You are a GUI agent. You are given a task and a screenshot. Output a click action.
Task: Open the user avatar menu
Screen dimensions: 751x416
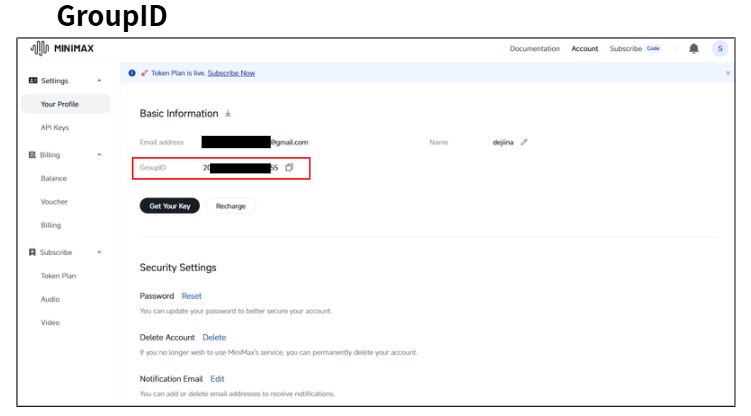(720, 48)
